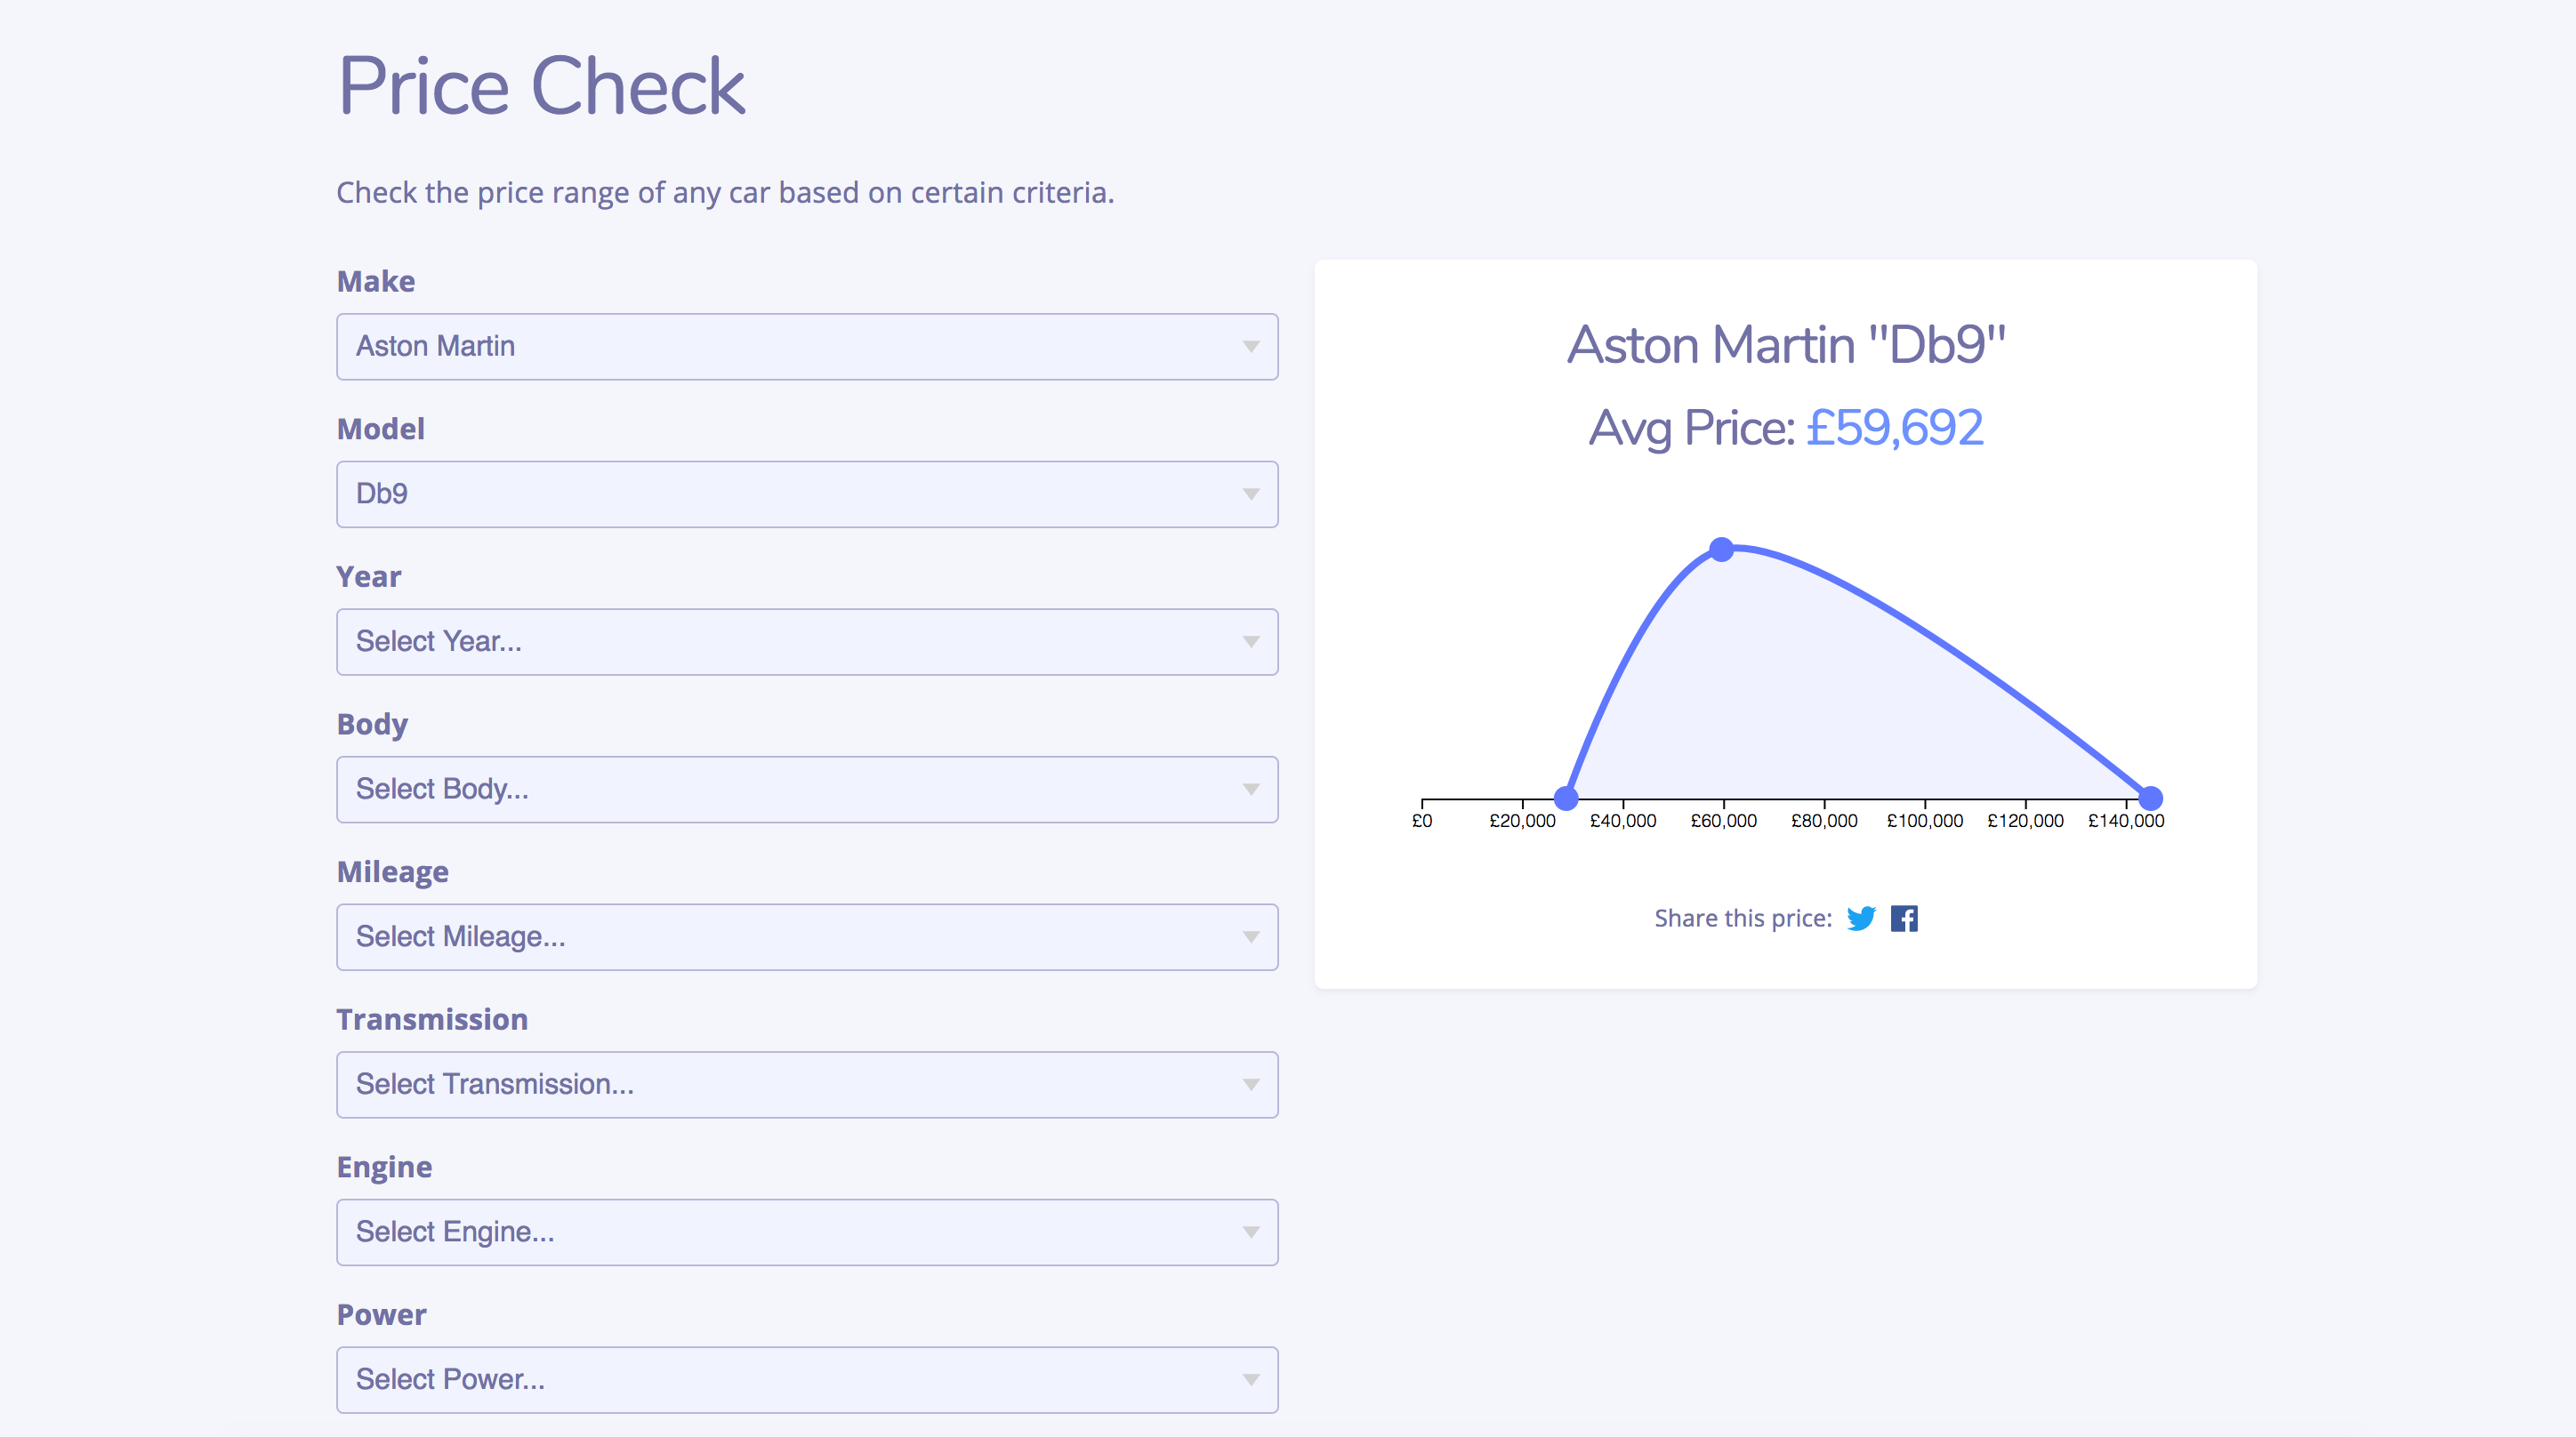Open the Select Transmission dropdown

[x=806, y=1084]
